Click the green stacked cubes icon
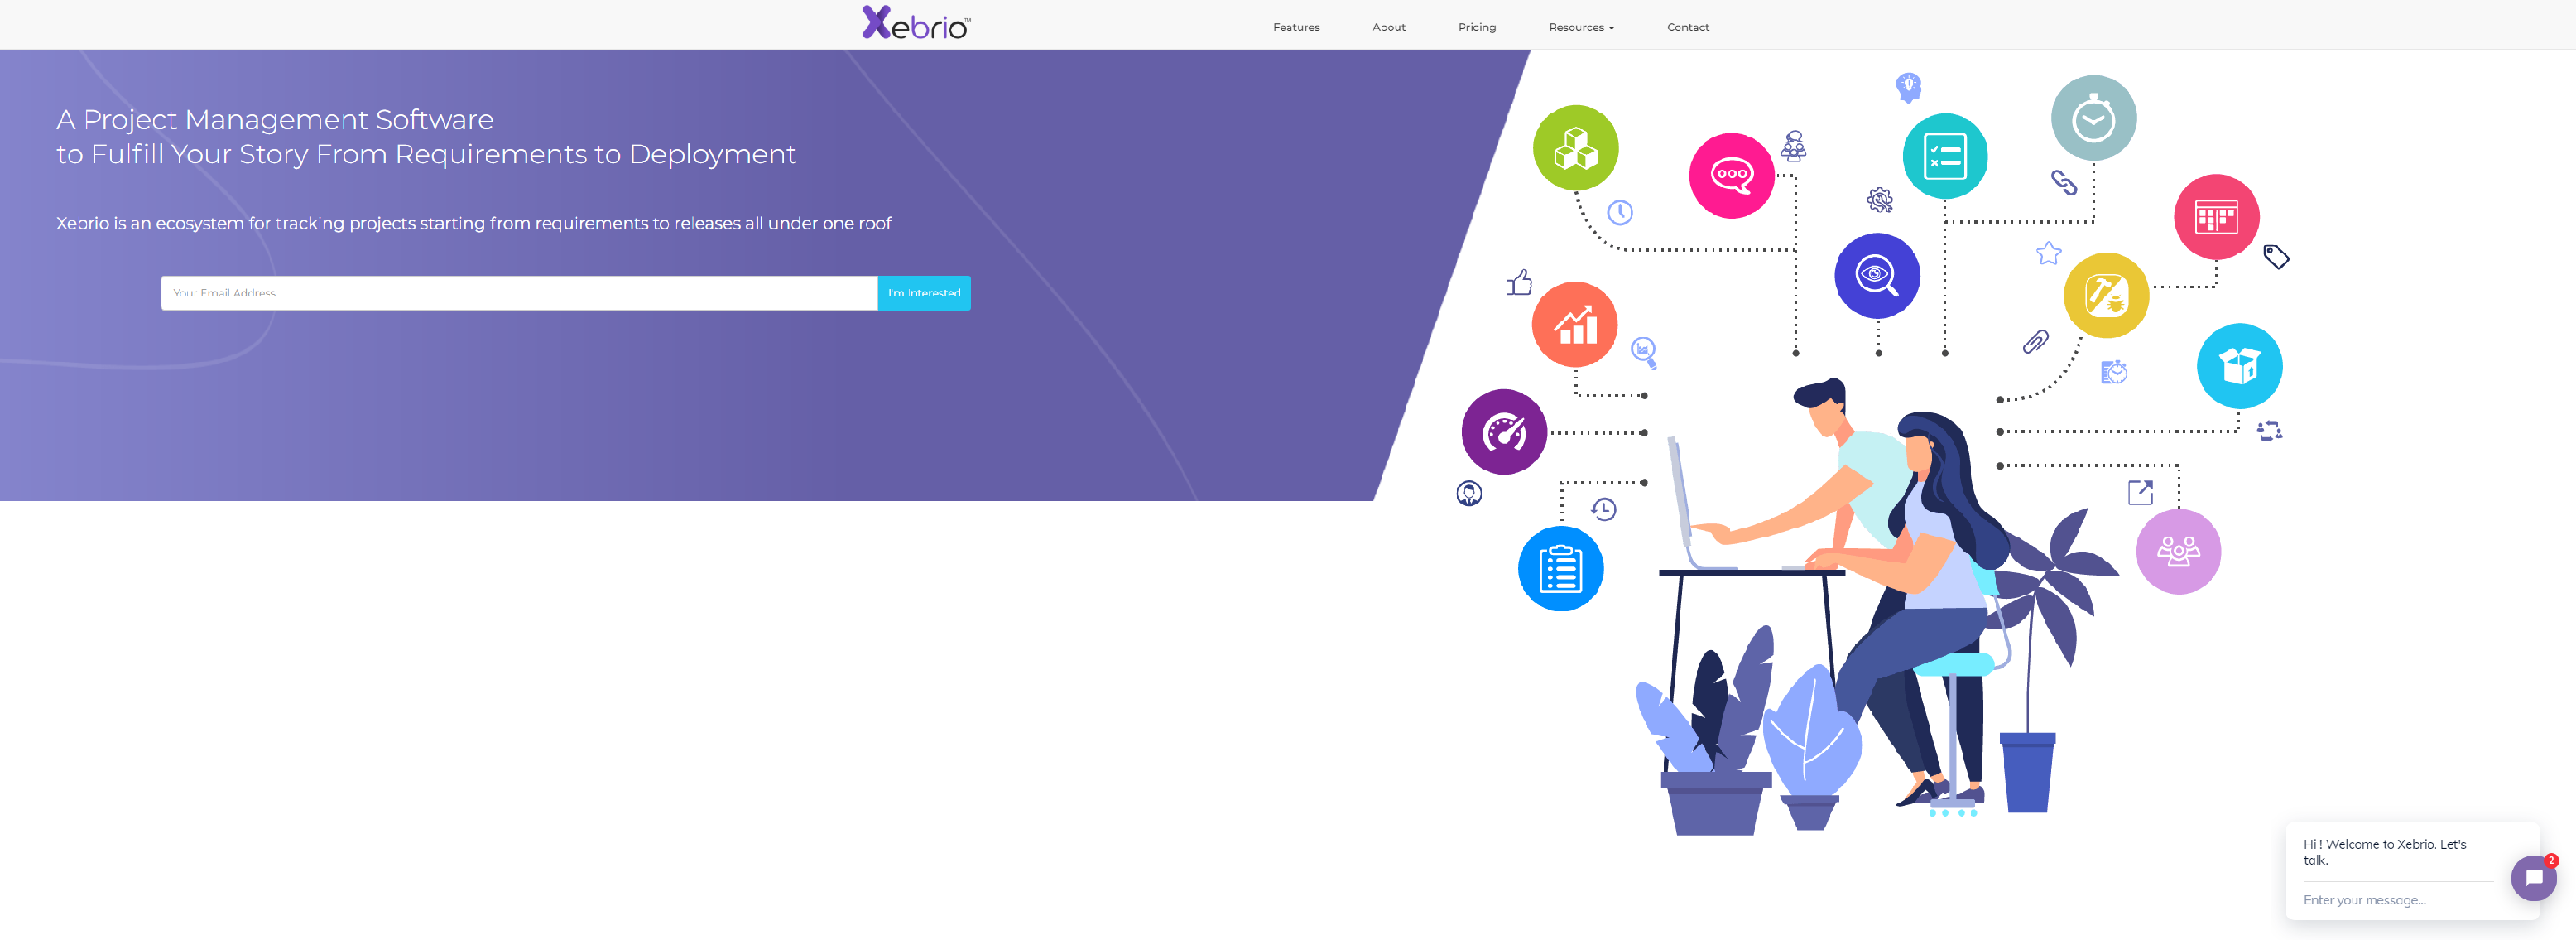Image resolution: width=2576 pixels, height=940 pixels. point(1576,148)
